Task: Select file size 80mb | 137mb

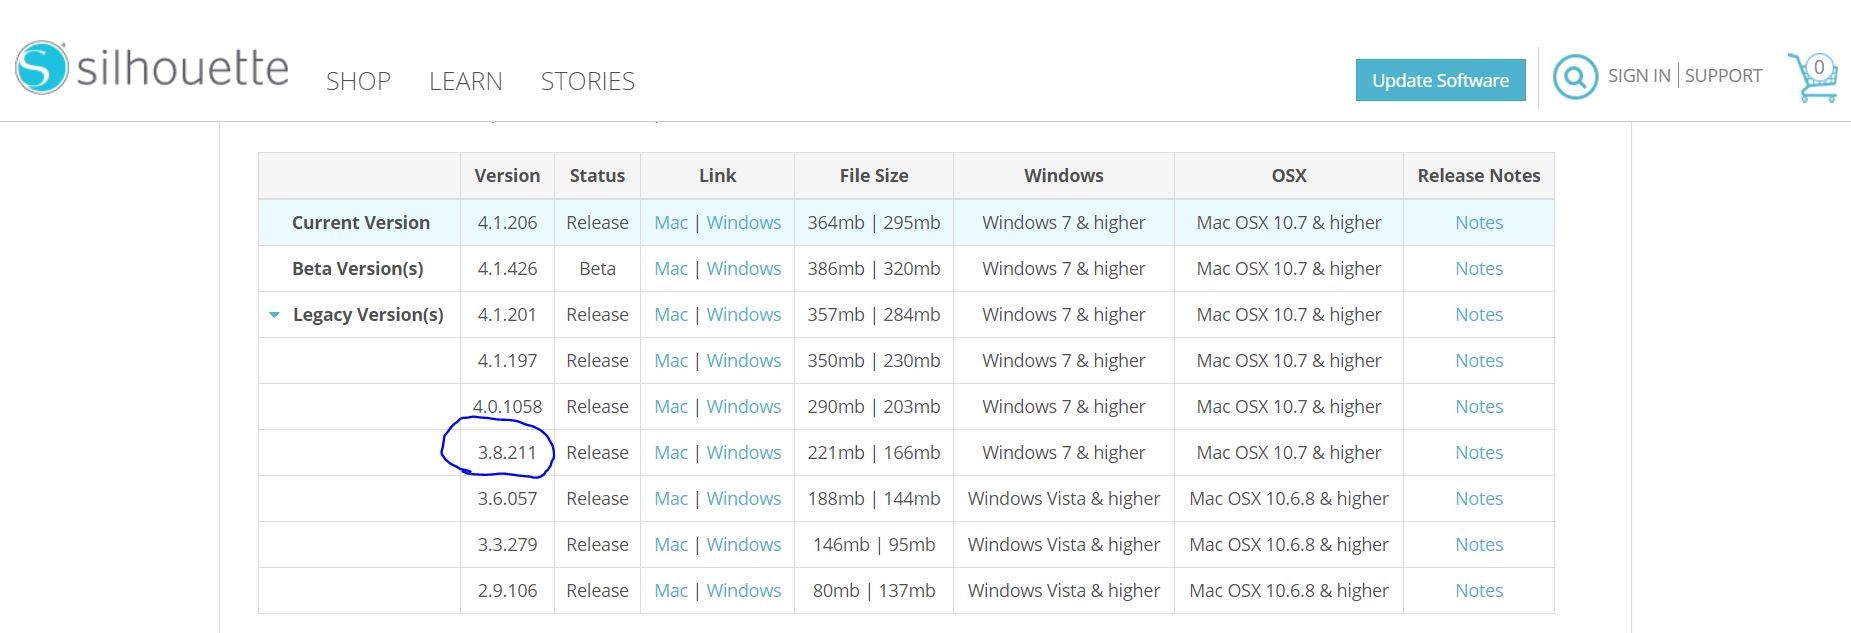Action: (874, 591)
